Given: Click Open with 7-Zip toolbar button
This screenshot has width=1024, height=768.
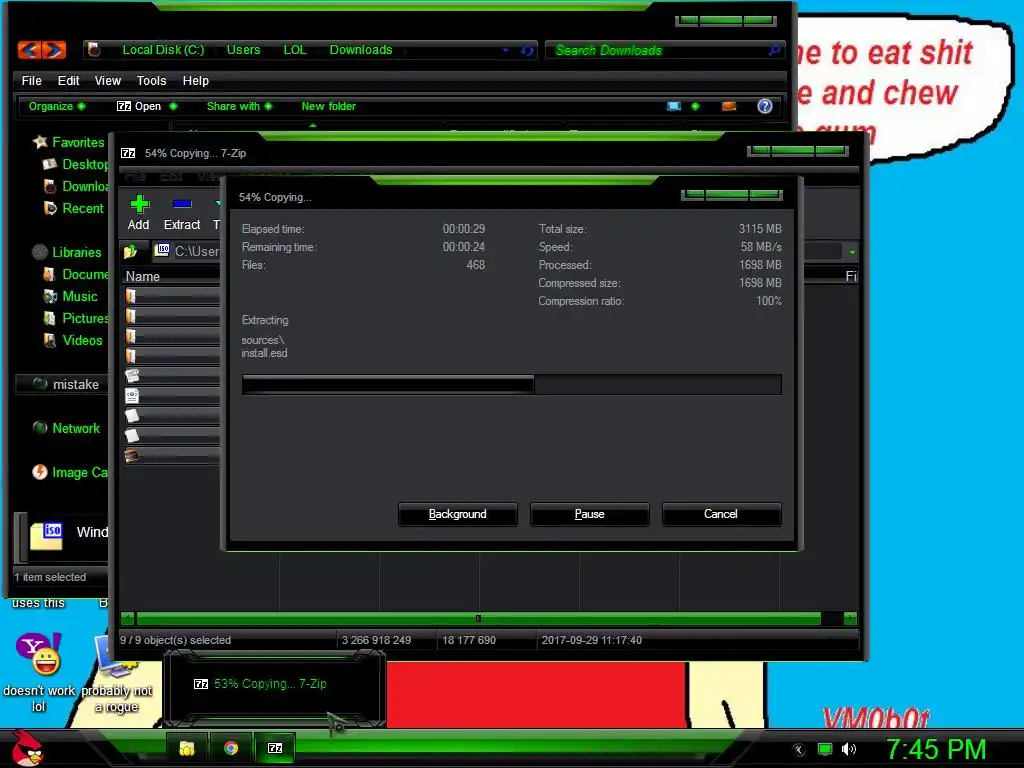Looking at the screenshot, I should (x=138, y=106).
